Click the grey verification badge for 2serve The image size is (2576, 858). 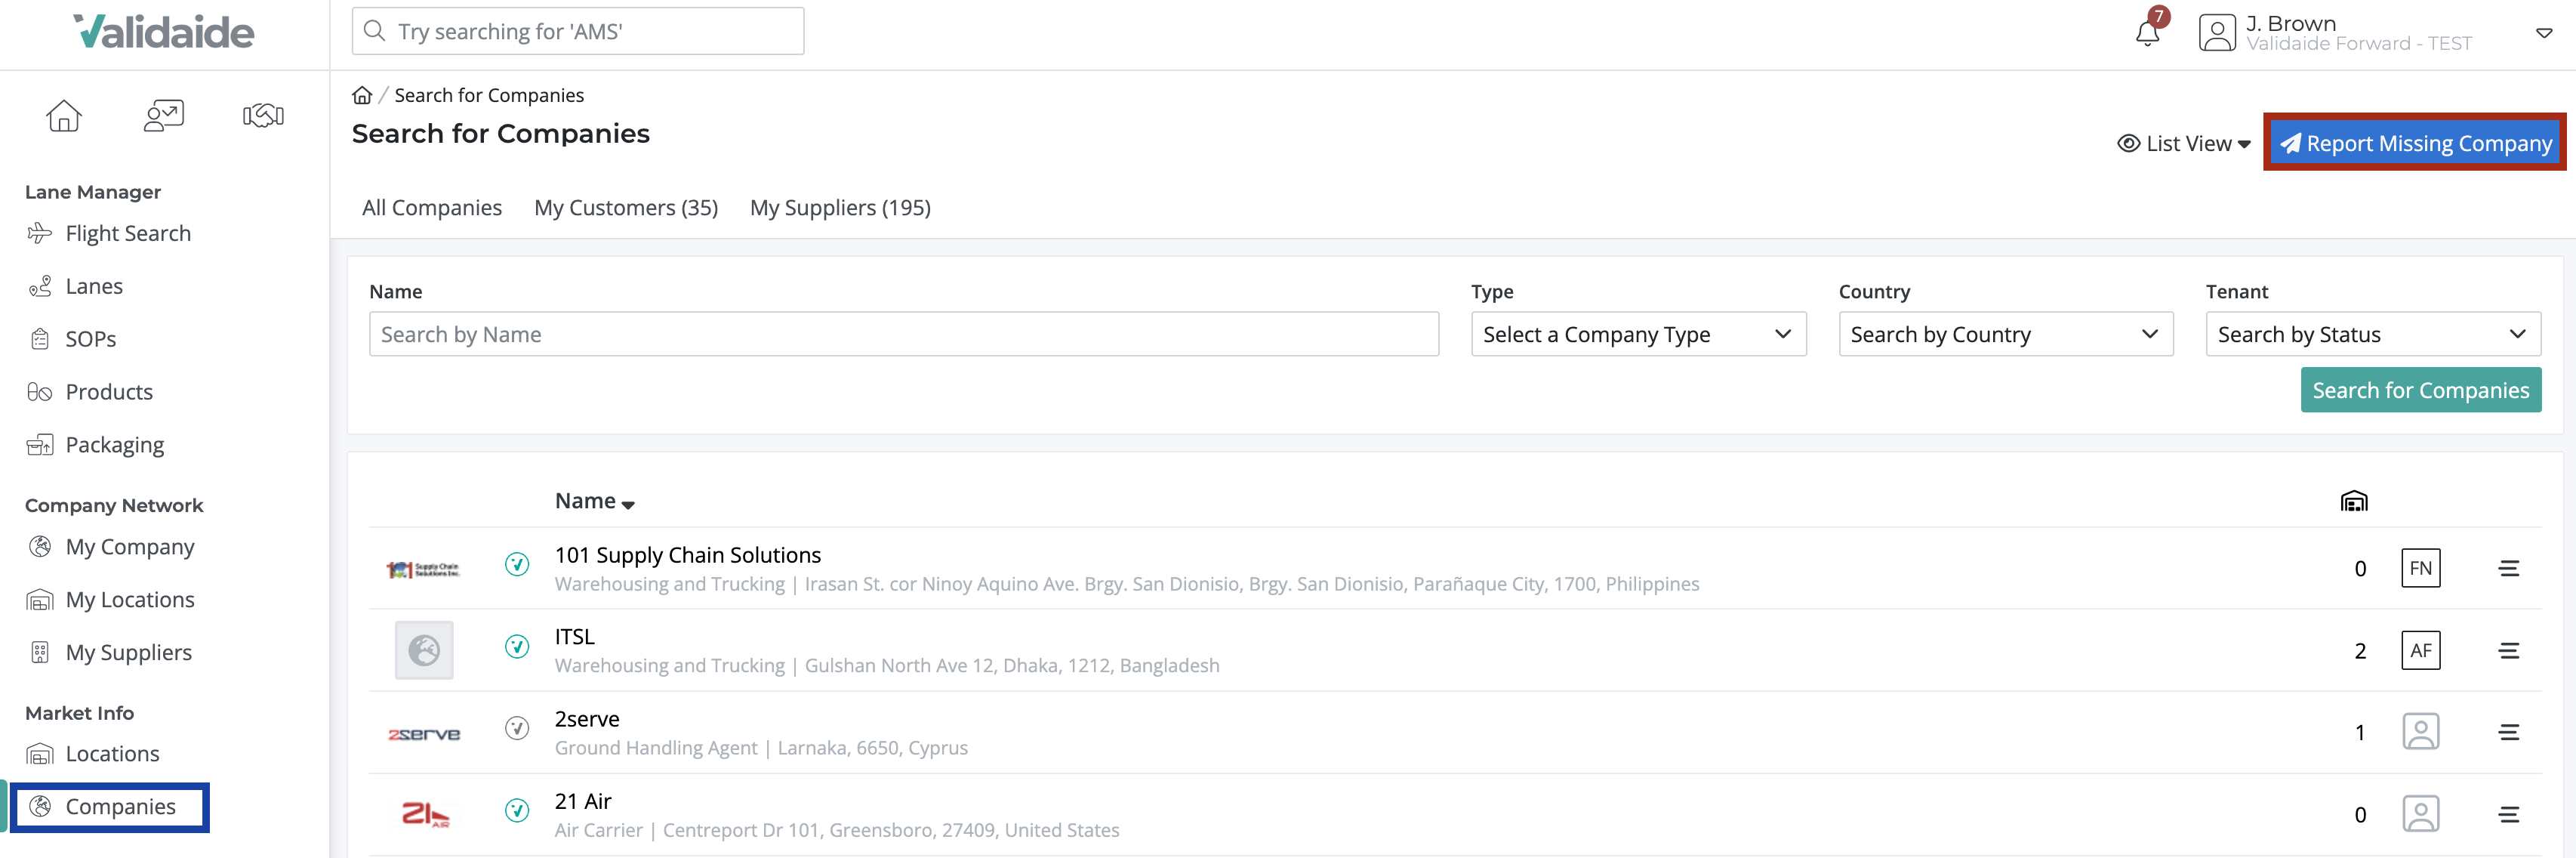click(x=517, y=729)
